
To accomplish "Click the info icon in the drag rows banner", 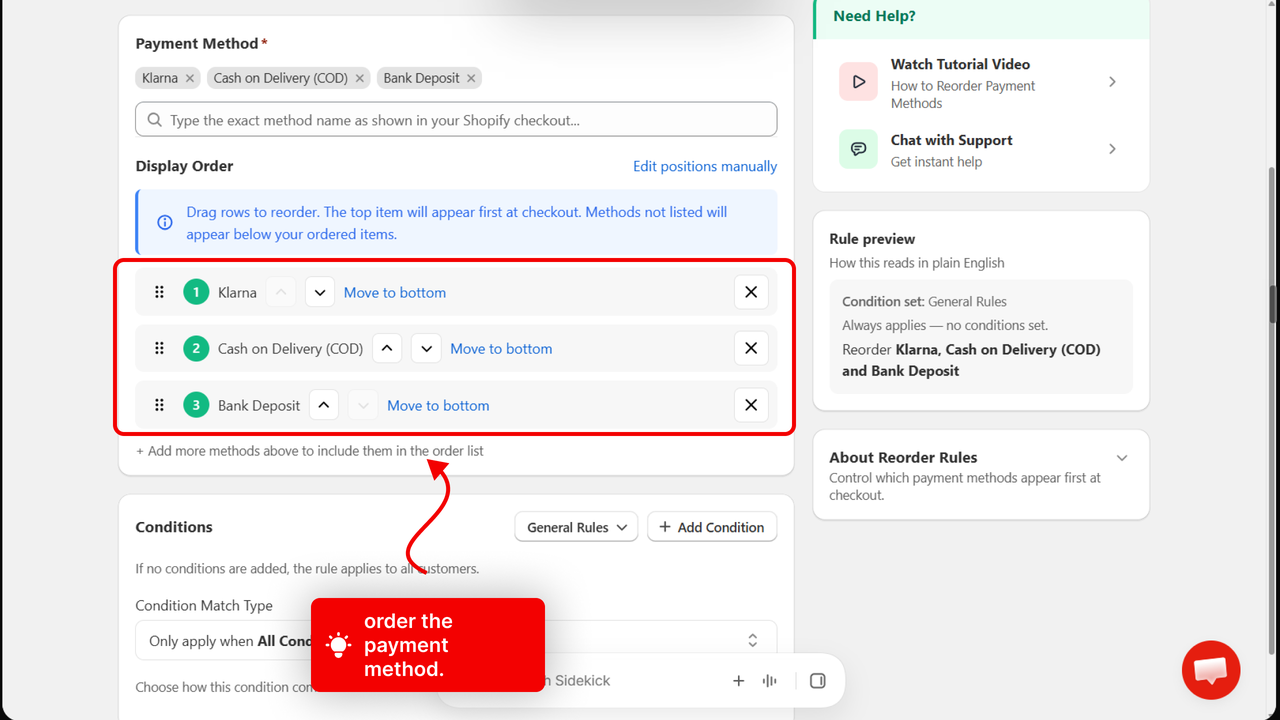I will (x=165, y=222).
